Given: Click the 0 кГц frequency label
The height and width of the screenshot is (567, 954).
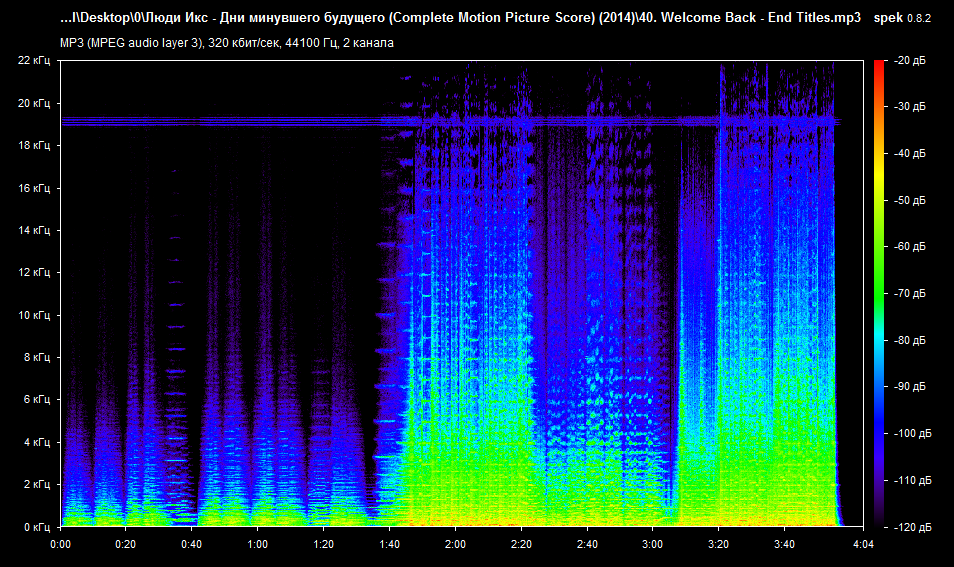Looking at the screenshot, I should (36, 526).
